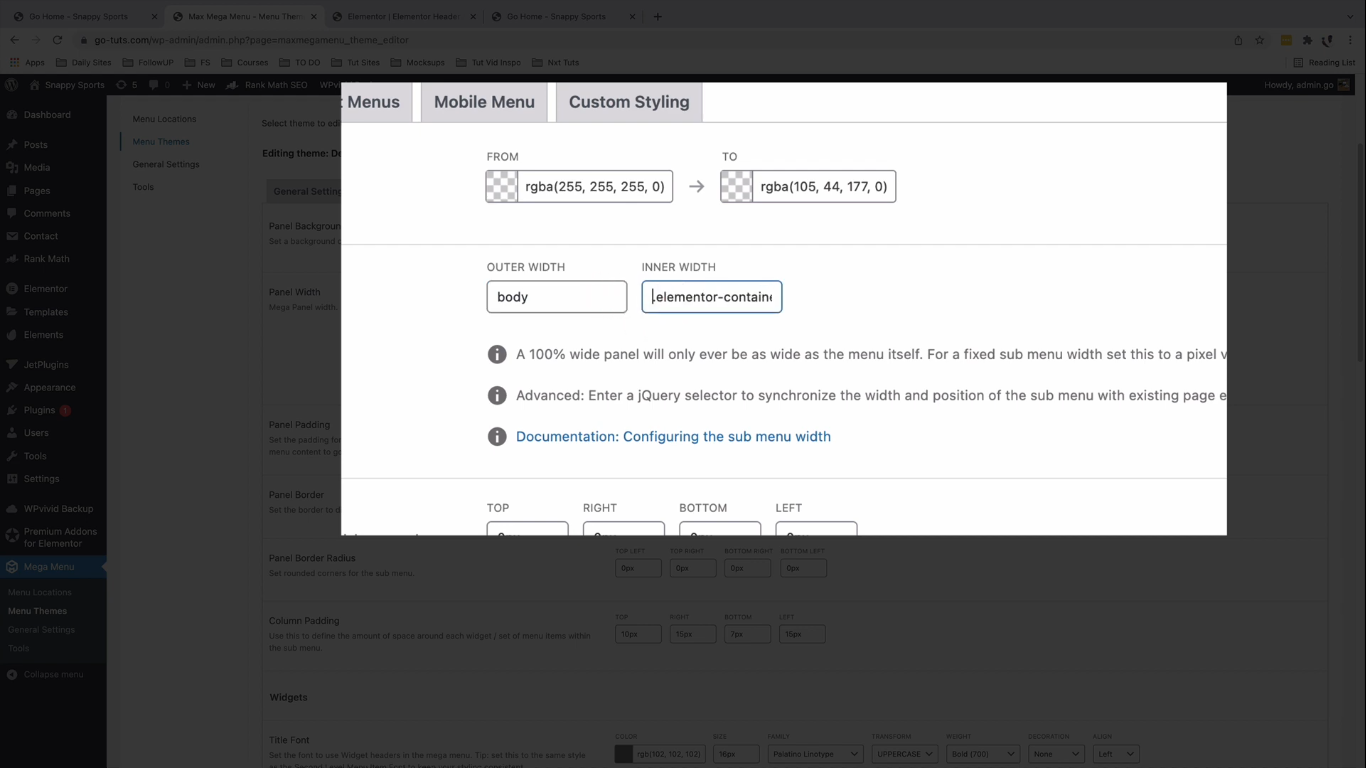
Task: Select General Settings in the plugin's page navigation
Action: [166, 164]
